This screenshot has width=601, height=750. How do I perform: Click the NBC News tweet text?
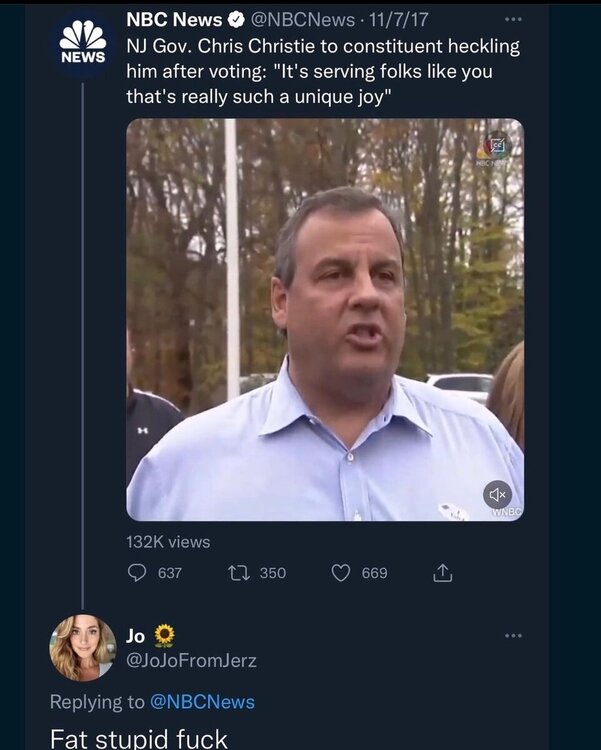(322, 71)
